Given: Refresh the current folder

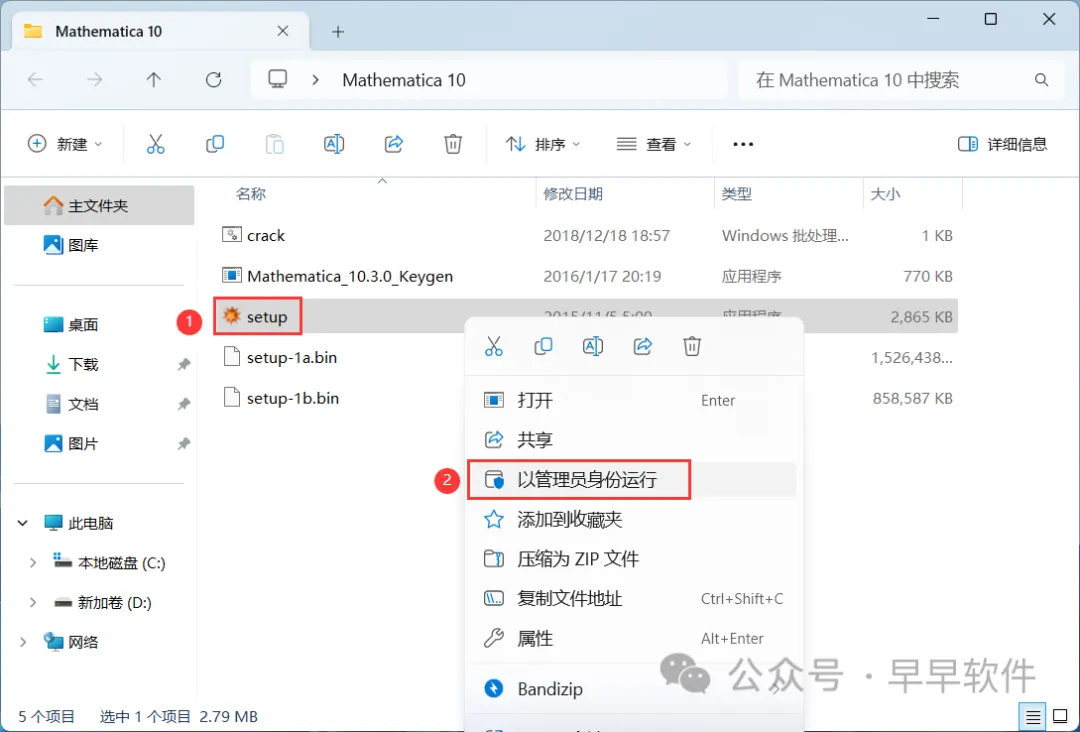Looking at the screenshot, I should point(214,80).
